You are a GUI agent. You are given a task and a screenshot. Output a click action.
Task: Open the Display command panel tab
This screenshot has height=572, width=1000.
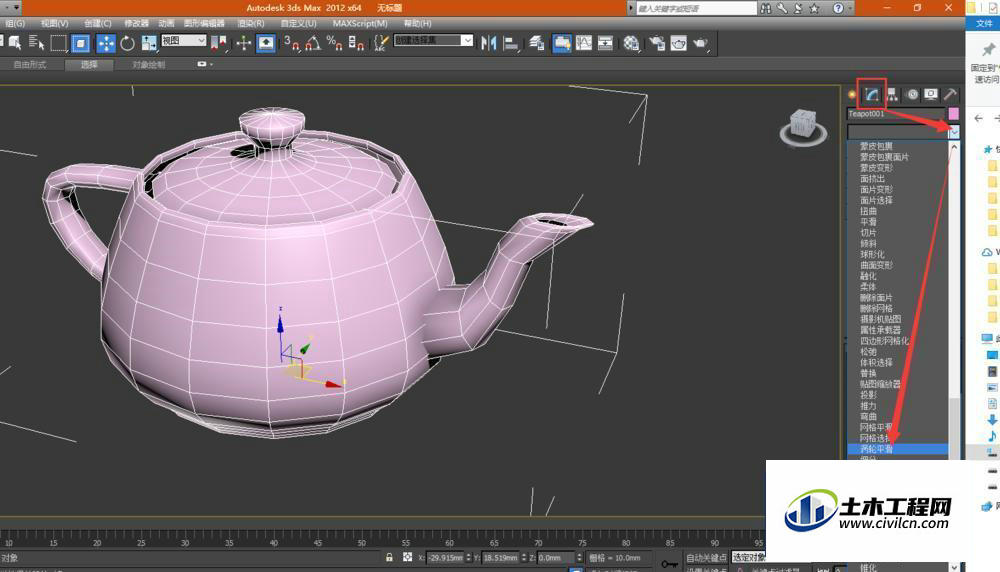pos(931,94)
